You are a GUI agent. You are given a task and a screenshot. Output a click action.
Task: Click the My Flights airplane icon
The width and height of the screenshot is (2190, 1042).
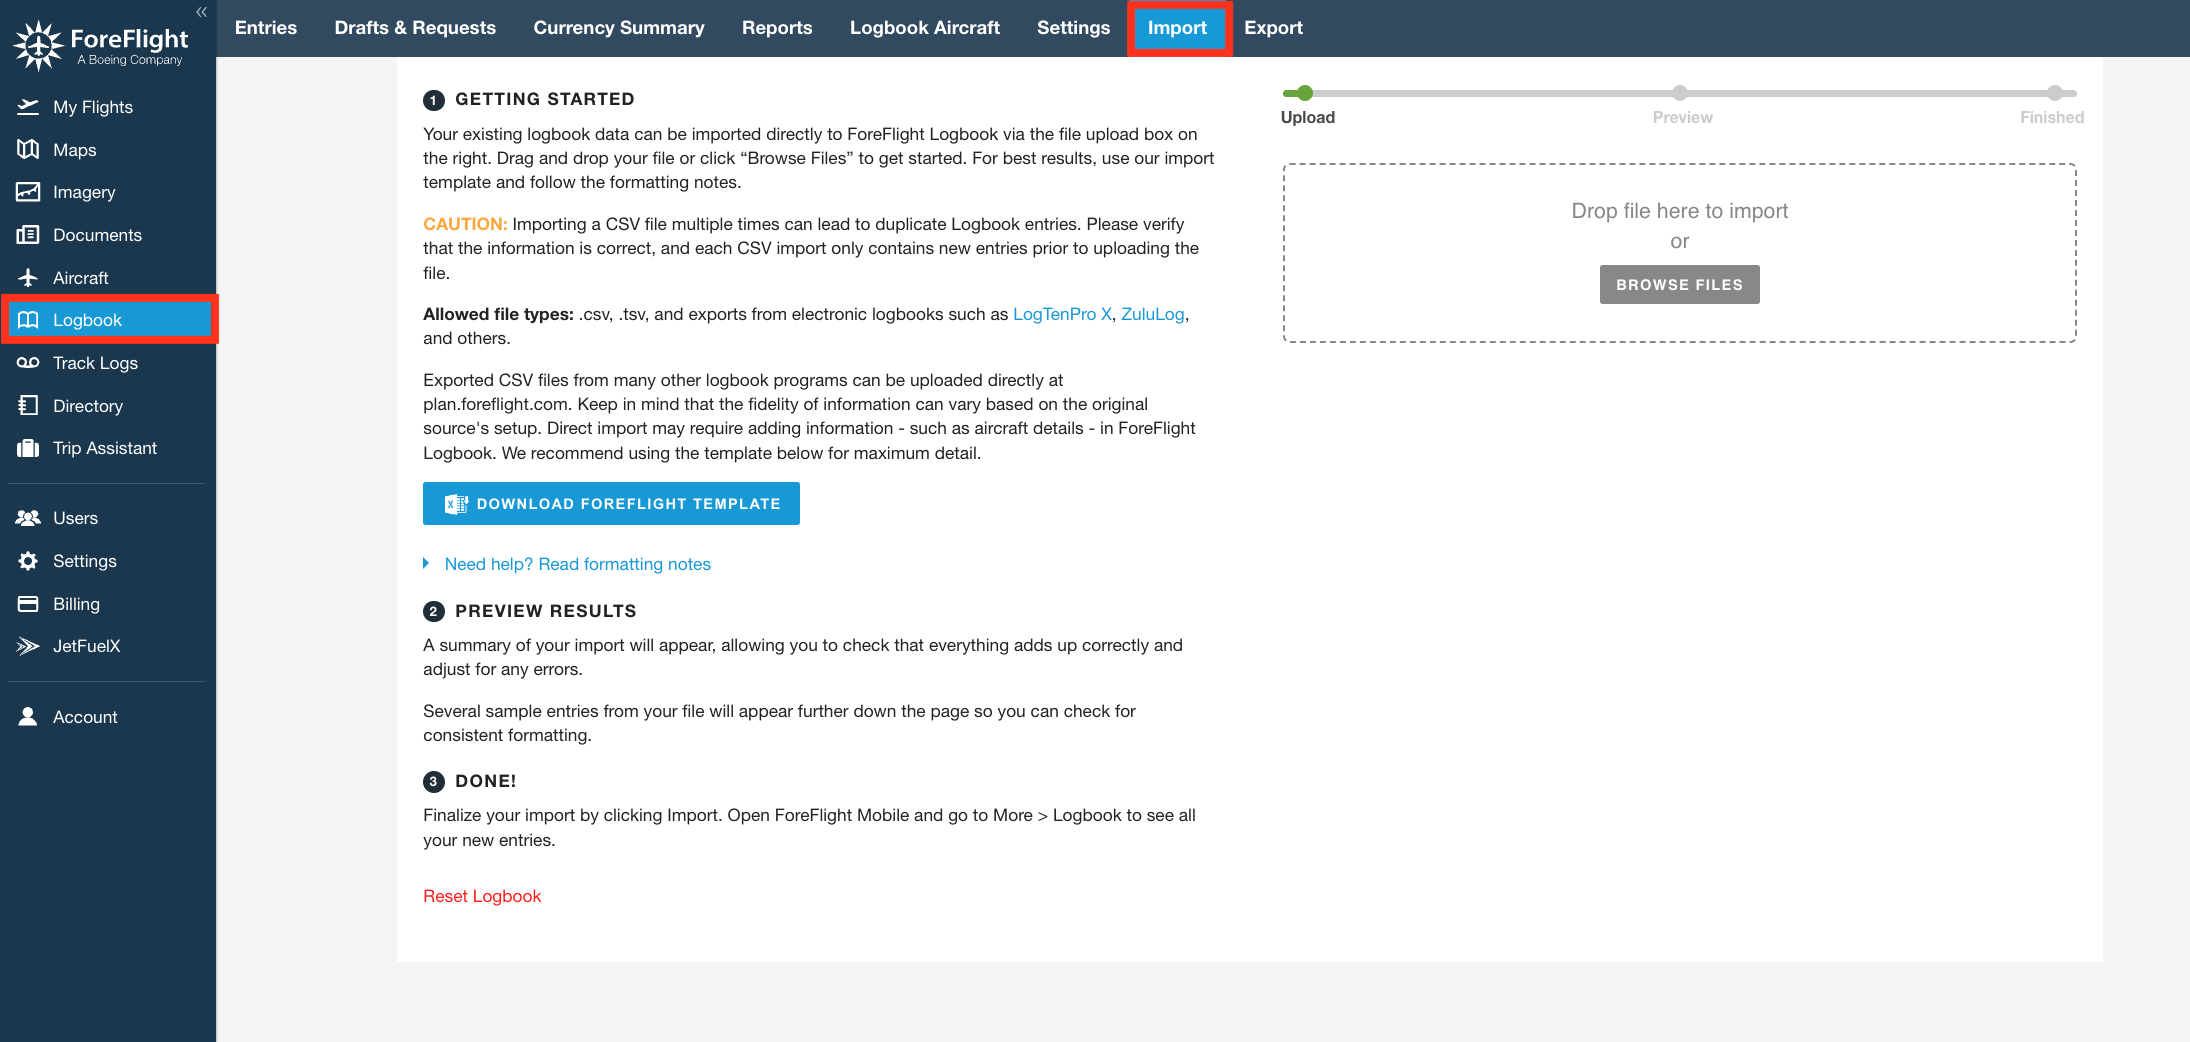[28, 107]
